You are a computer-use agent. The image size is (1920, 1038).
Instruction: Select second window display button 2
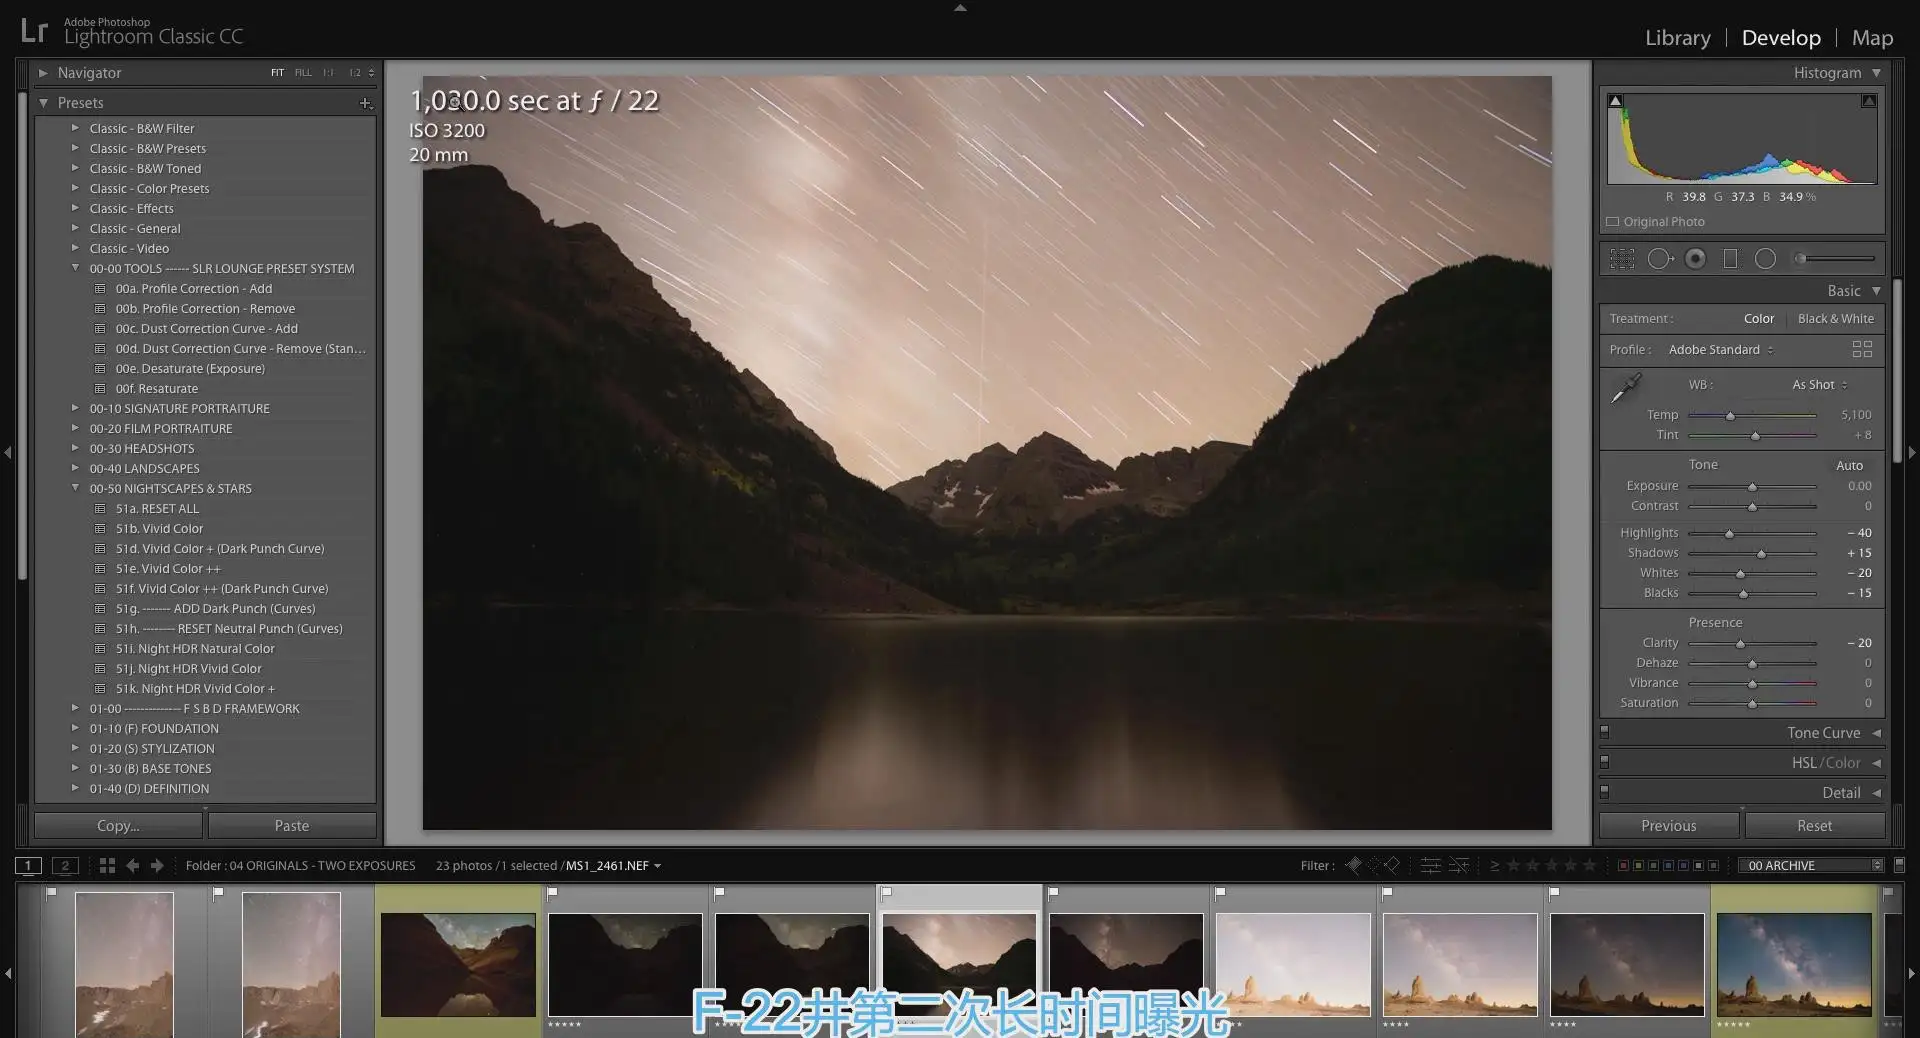[x=65, y=866]
